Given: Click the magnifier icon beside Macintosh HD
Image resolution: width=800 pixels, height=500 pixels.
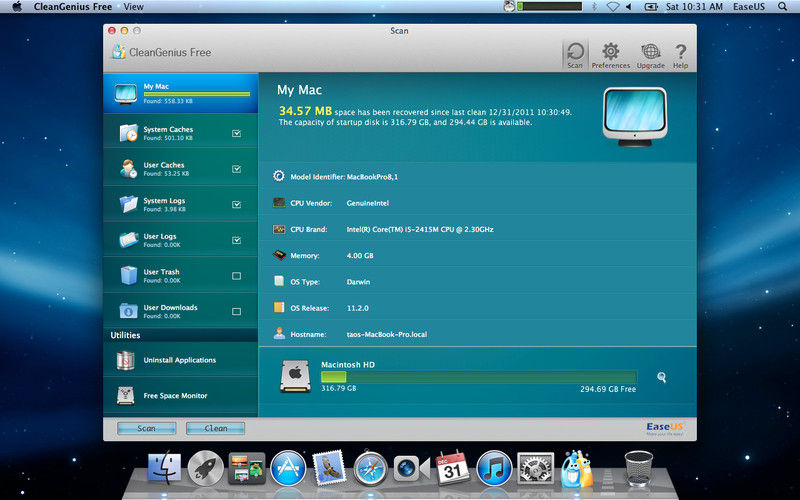Looking at the screenshot, I should [661, 378].
